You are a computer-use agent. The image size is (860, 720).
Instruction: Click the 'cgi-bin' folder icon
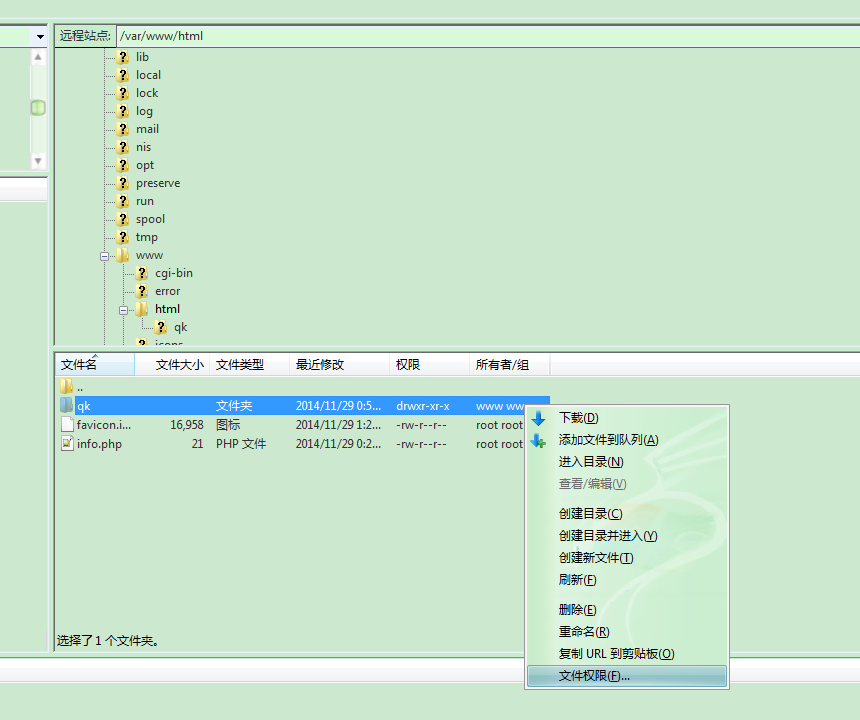pyautogui.click(x=142, y=273)
